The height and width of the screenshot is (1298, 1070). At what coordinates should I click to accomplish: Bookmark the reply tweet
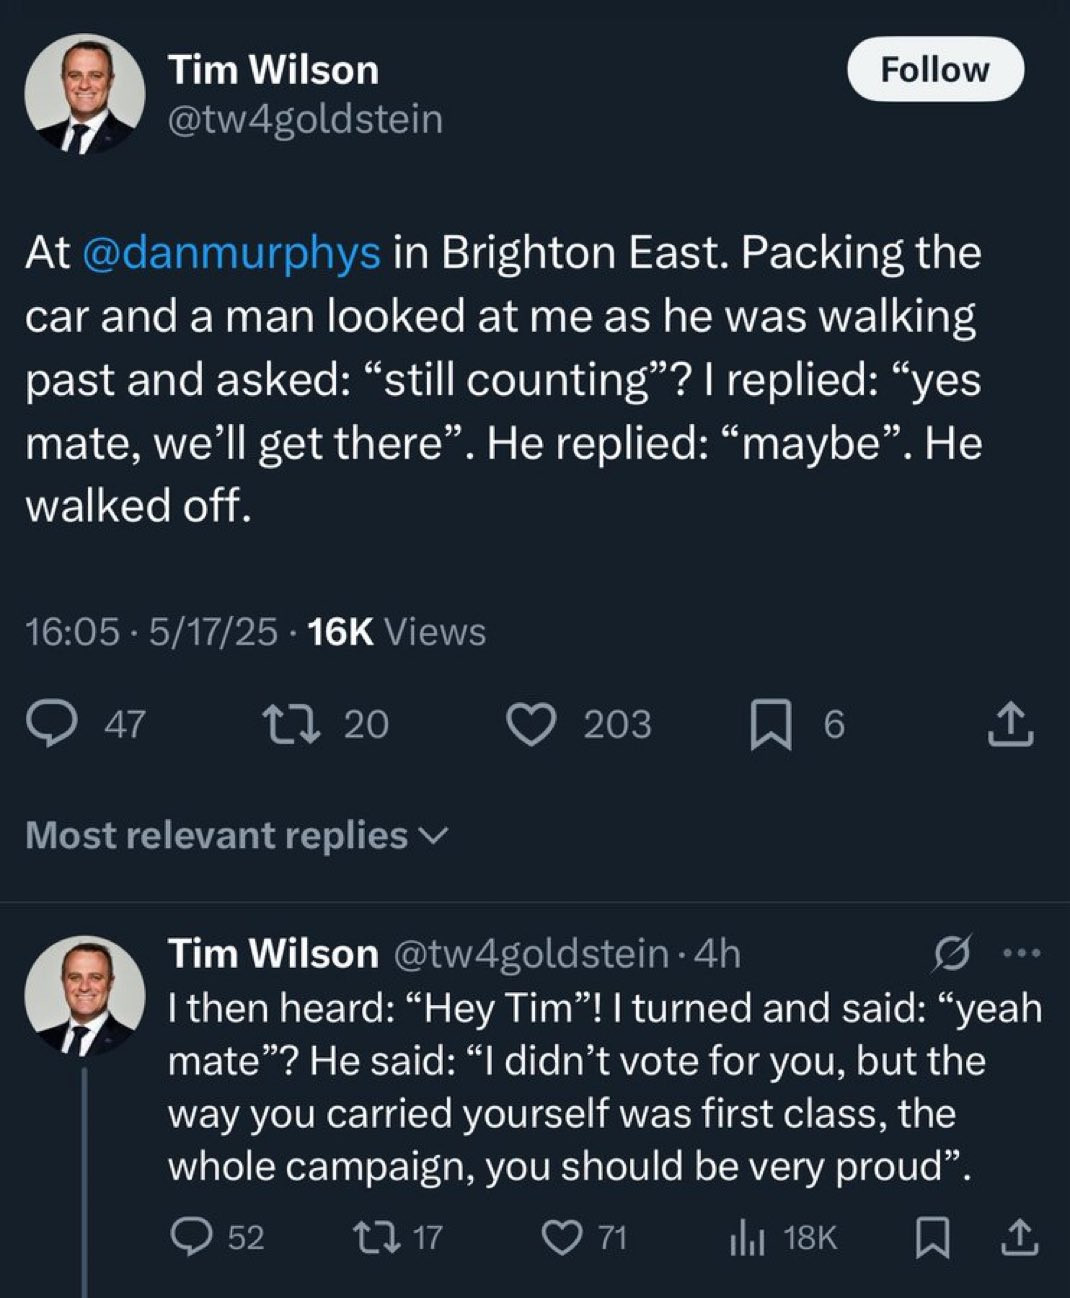(932, 1238)
